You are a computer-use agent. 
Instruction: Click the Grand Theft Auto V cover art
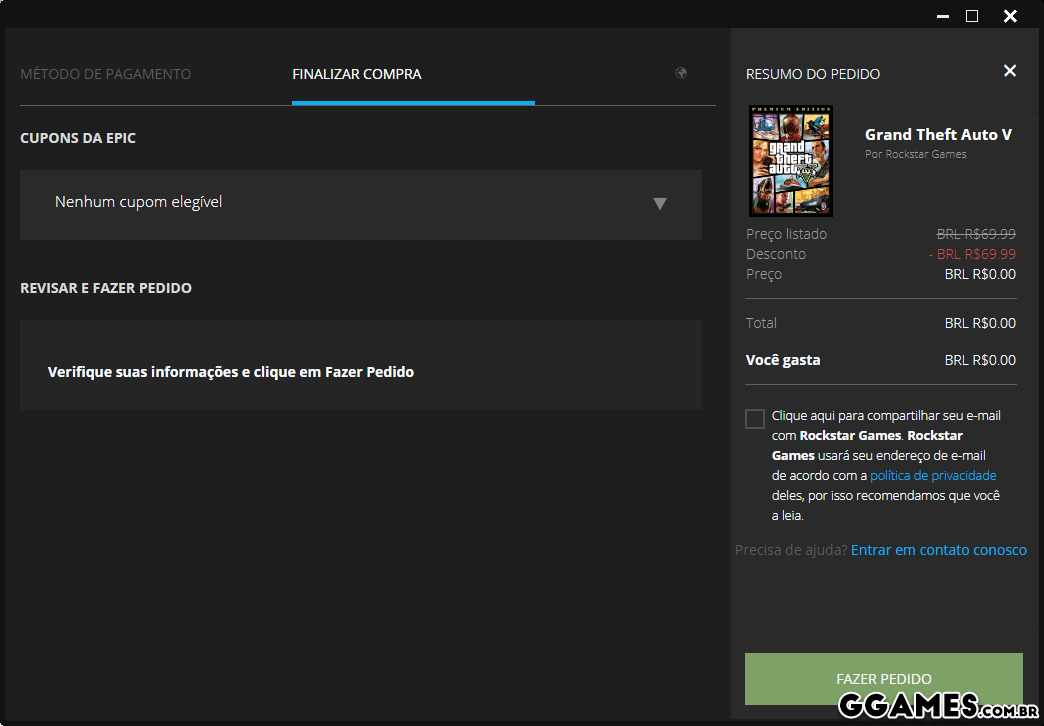coord(791,161)
